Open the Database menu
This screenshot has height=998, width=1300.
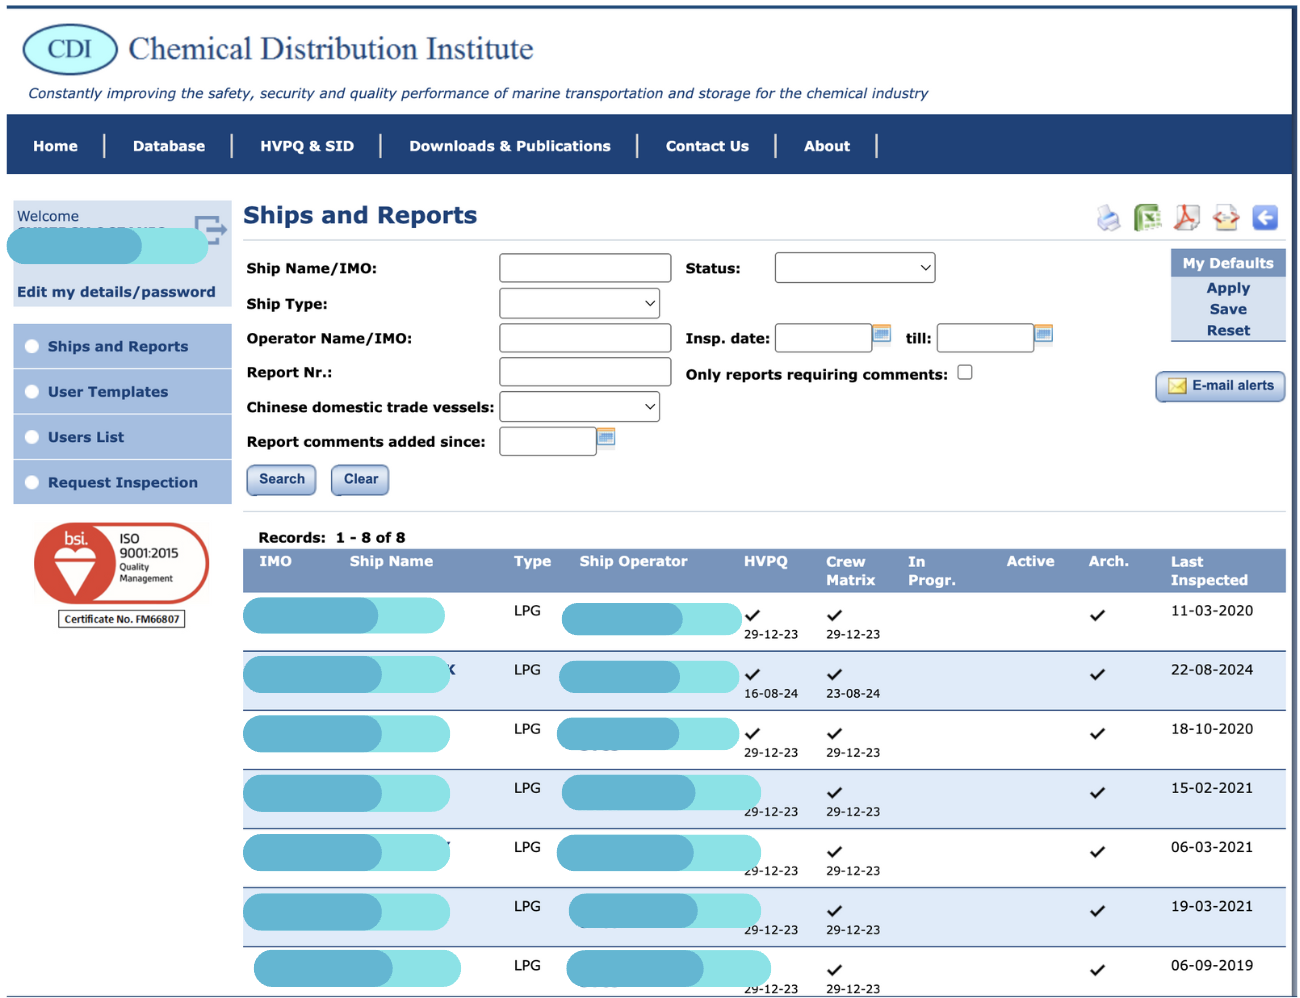click(x=168, y=145)
